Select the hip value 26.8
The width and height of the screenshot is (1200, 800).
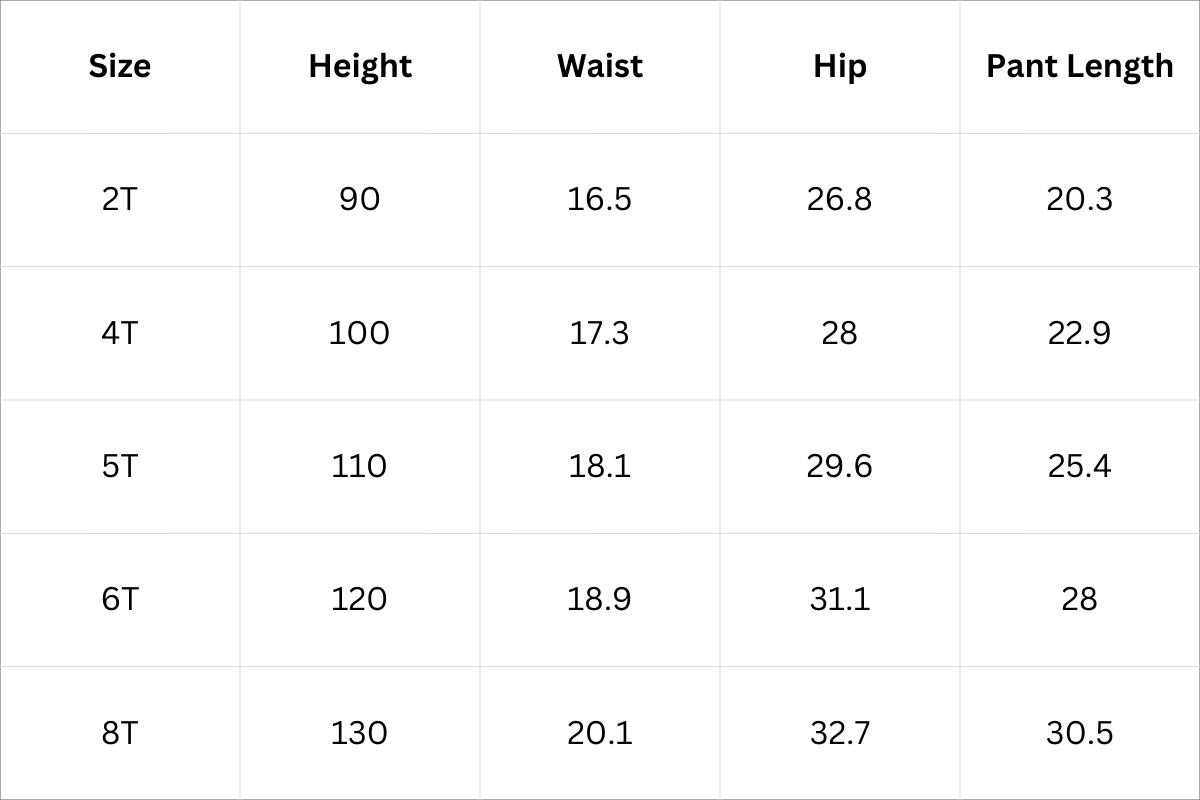(839, 199)
